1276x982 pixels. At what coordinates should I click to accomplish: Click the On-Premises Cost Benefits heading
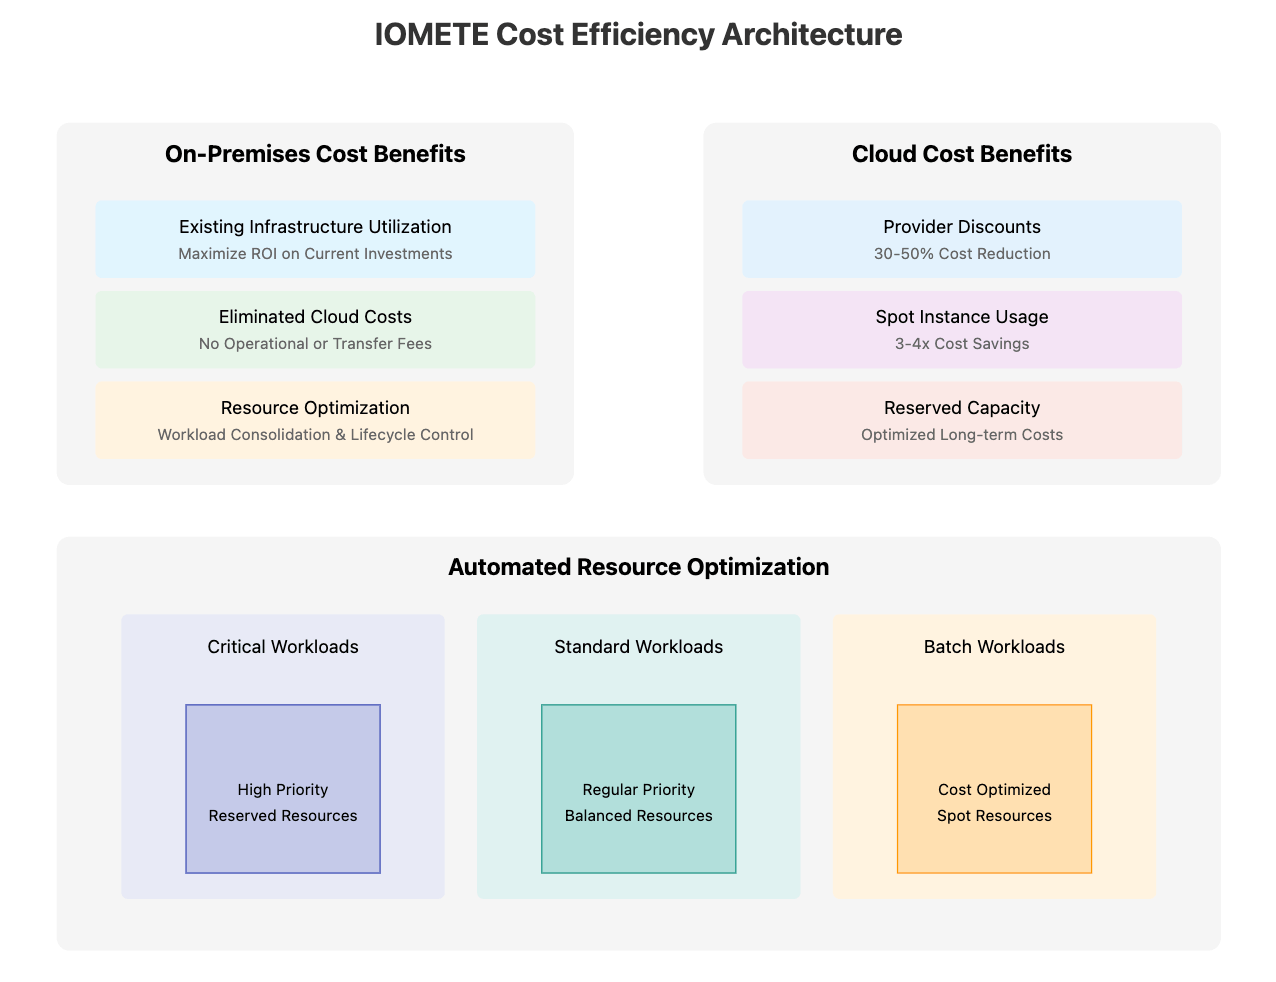(315, 154)
